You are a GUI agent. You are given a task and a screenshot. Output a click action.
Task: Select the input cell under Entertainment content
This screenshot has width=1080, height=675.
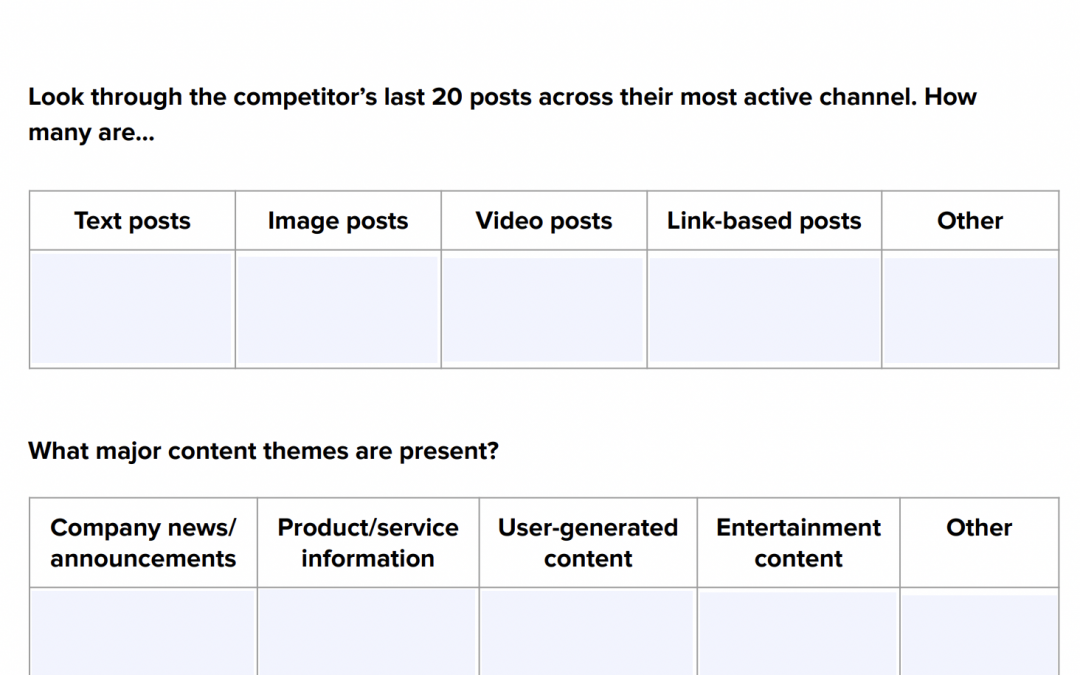799,632
